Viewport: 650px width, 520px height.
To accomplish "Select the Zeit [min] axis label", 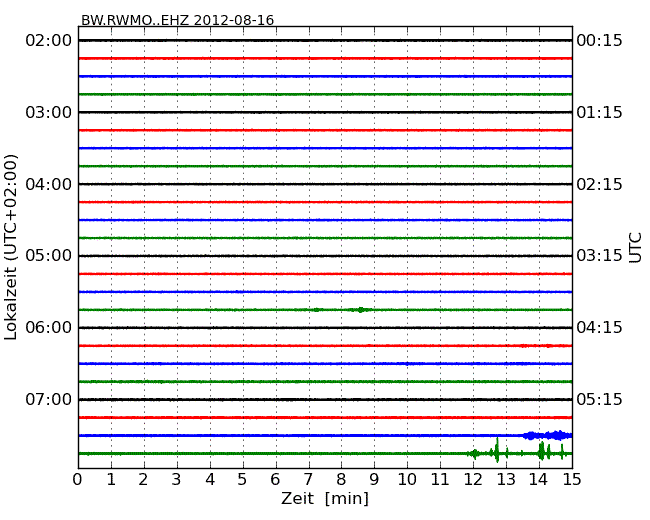I will 325,498.
